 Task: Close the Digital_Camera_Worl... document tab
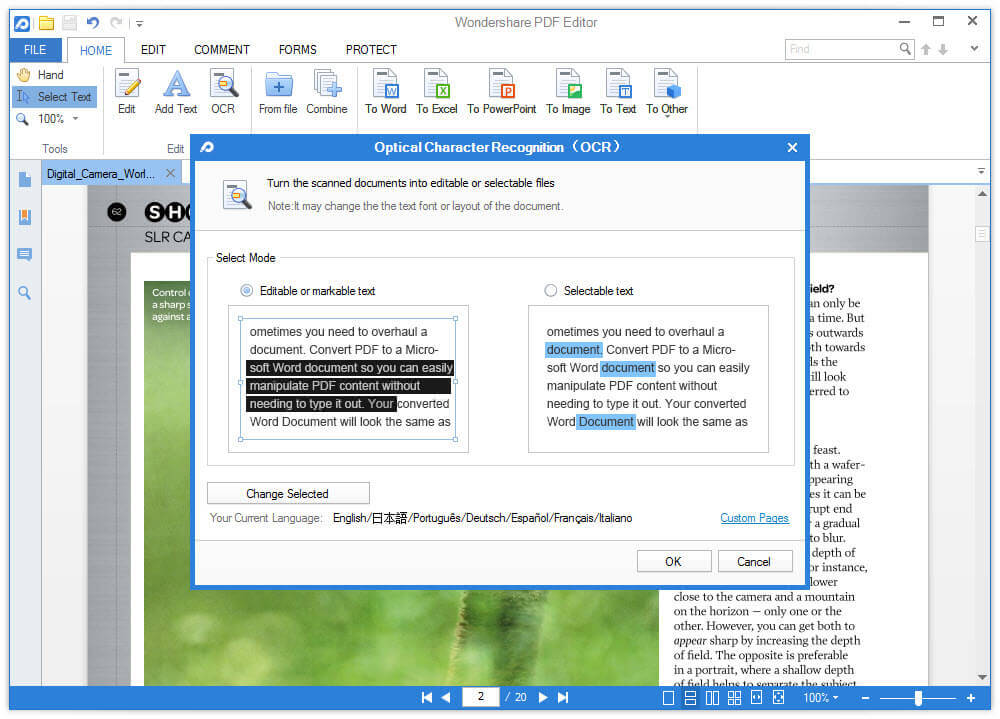click(170, 173)
